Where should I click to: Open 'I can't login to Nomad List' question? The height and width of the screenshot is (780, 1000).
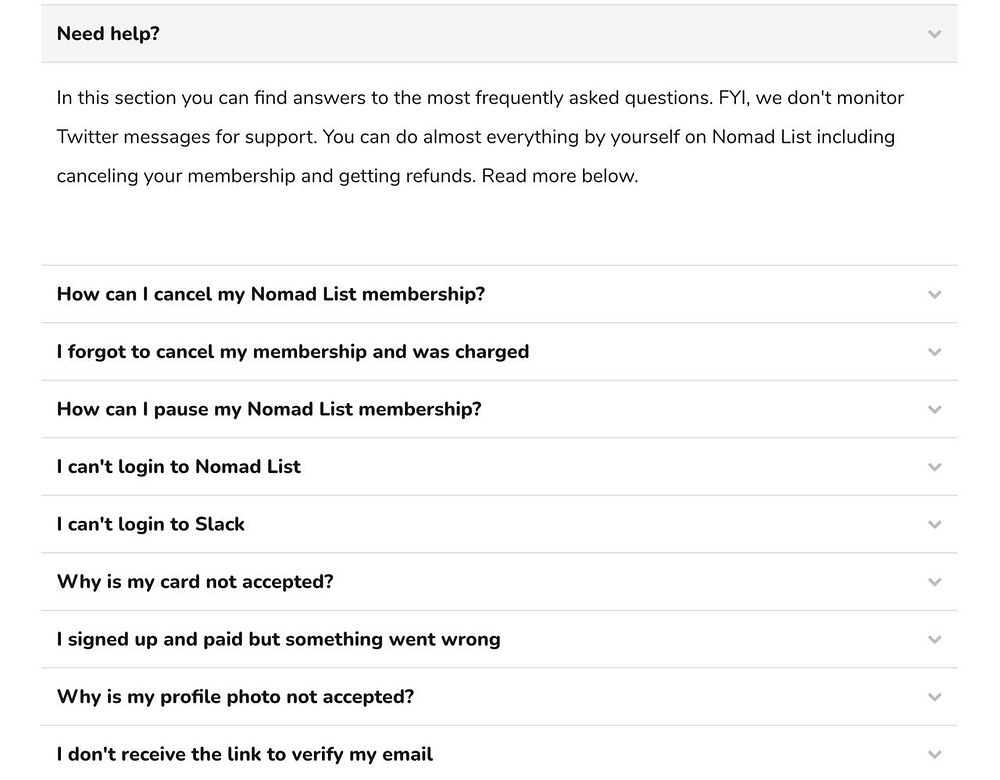tap(179, 467)
